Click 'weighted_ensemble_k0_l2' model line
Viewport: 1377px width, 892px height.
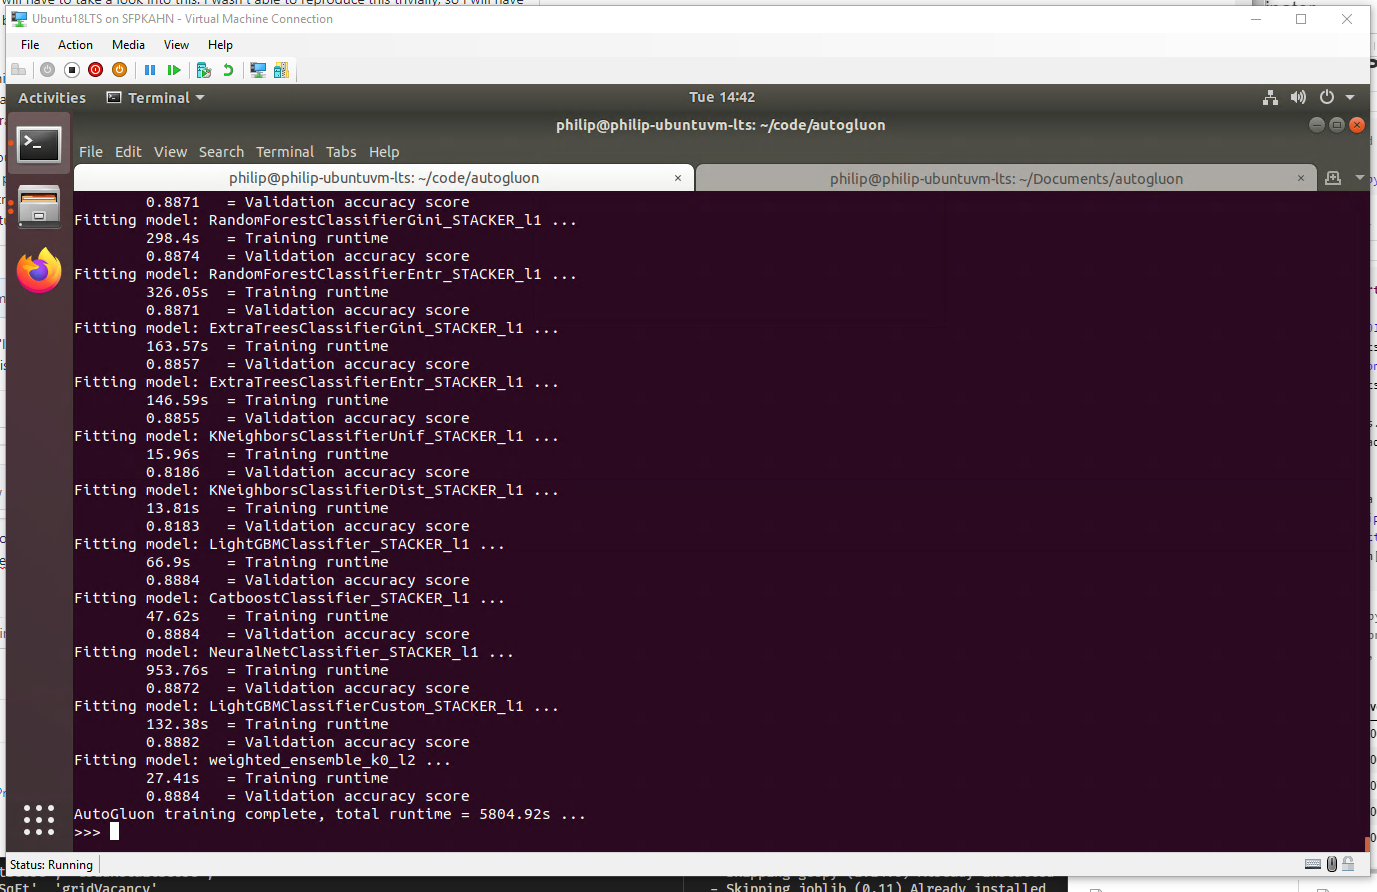pos(262,760)
